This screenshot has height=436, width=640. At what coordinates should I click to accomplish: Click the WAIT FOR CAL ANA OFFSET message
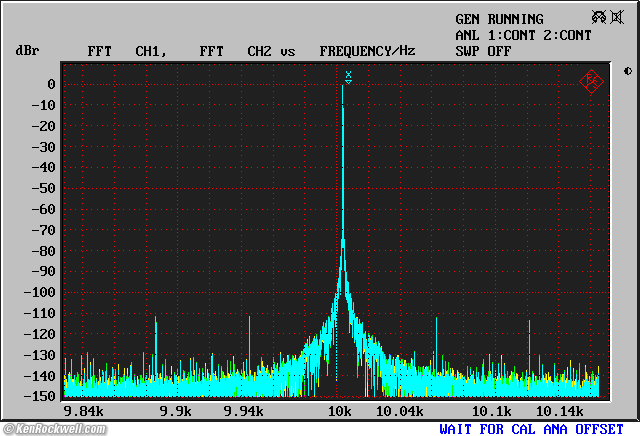click(x=531, y=429)
